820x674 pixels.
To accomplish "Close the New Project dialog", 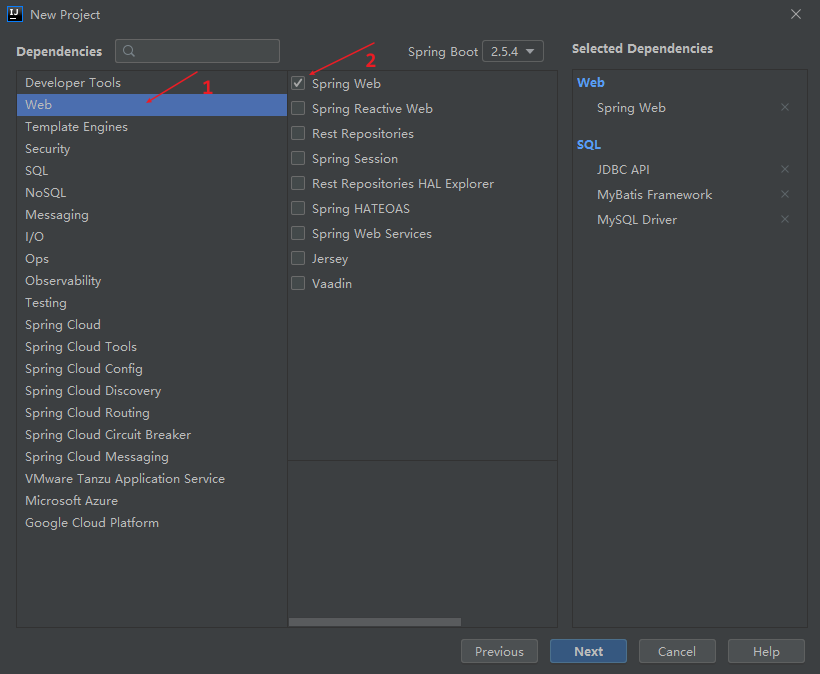I will click(x=795, y=14).
